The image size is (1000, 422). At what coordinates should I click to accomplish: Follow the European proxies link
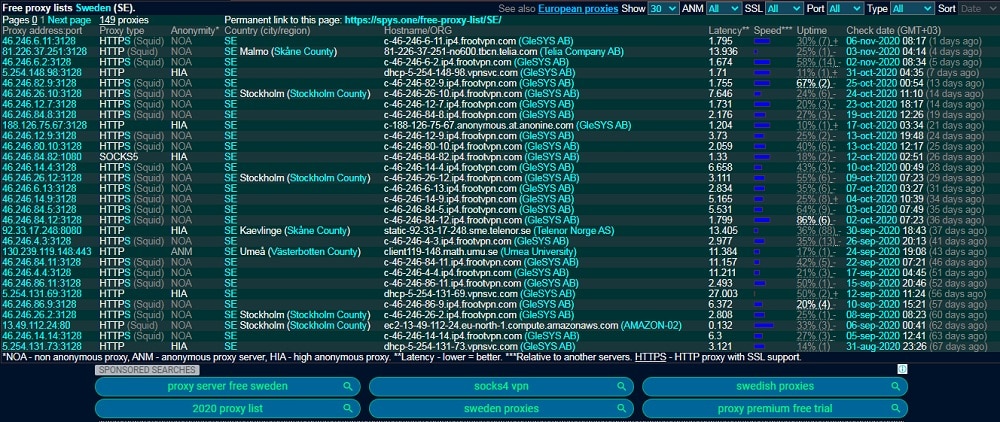click(x=578, y=9)
